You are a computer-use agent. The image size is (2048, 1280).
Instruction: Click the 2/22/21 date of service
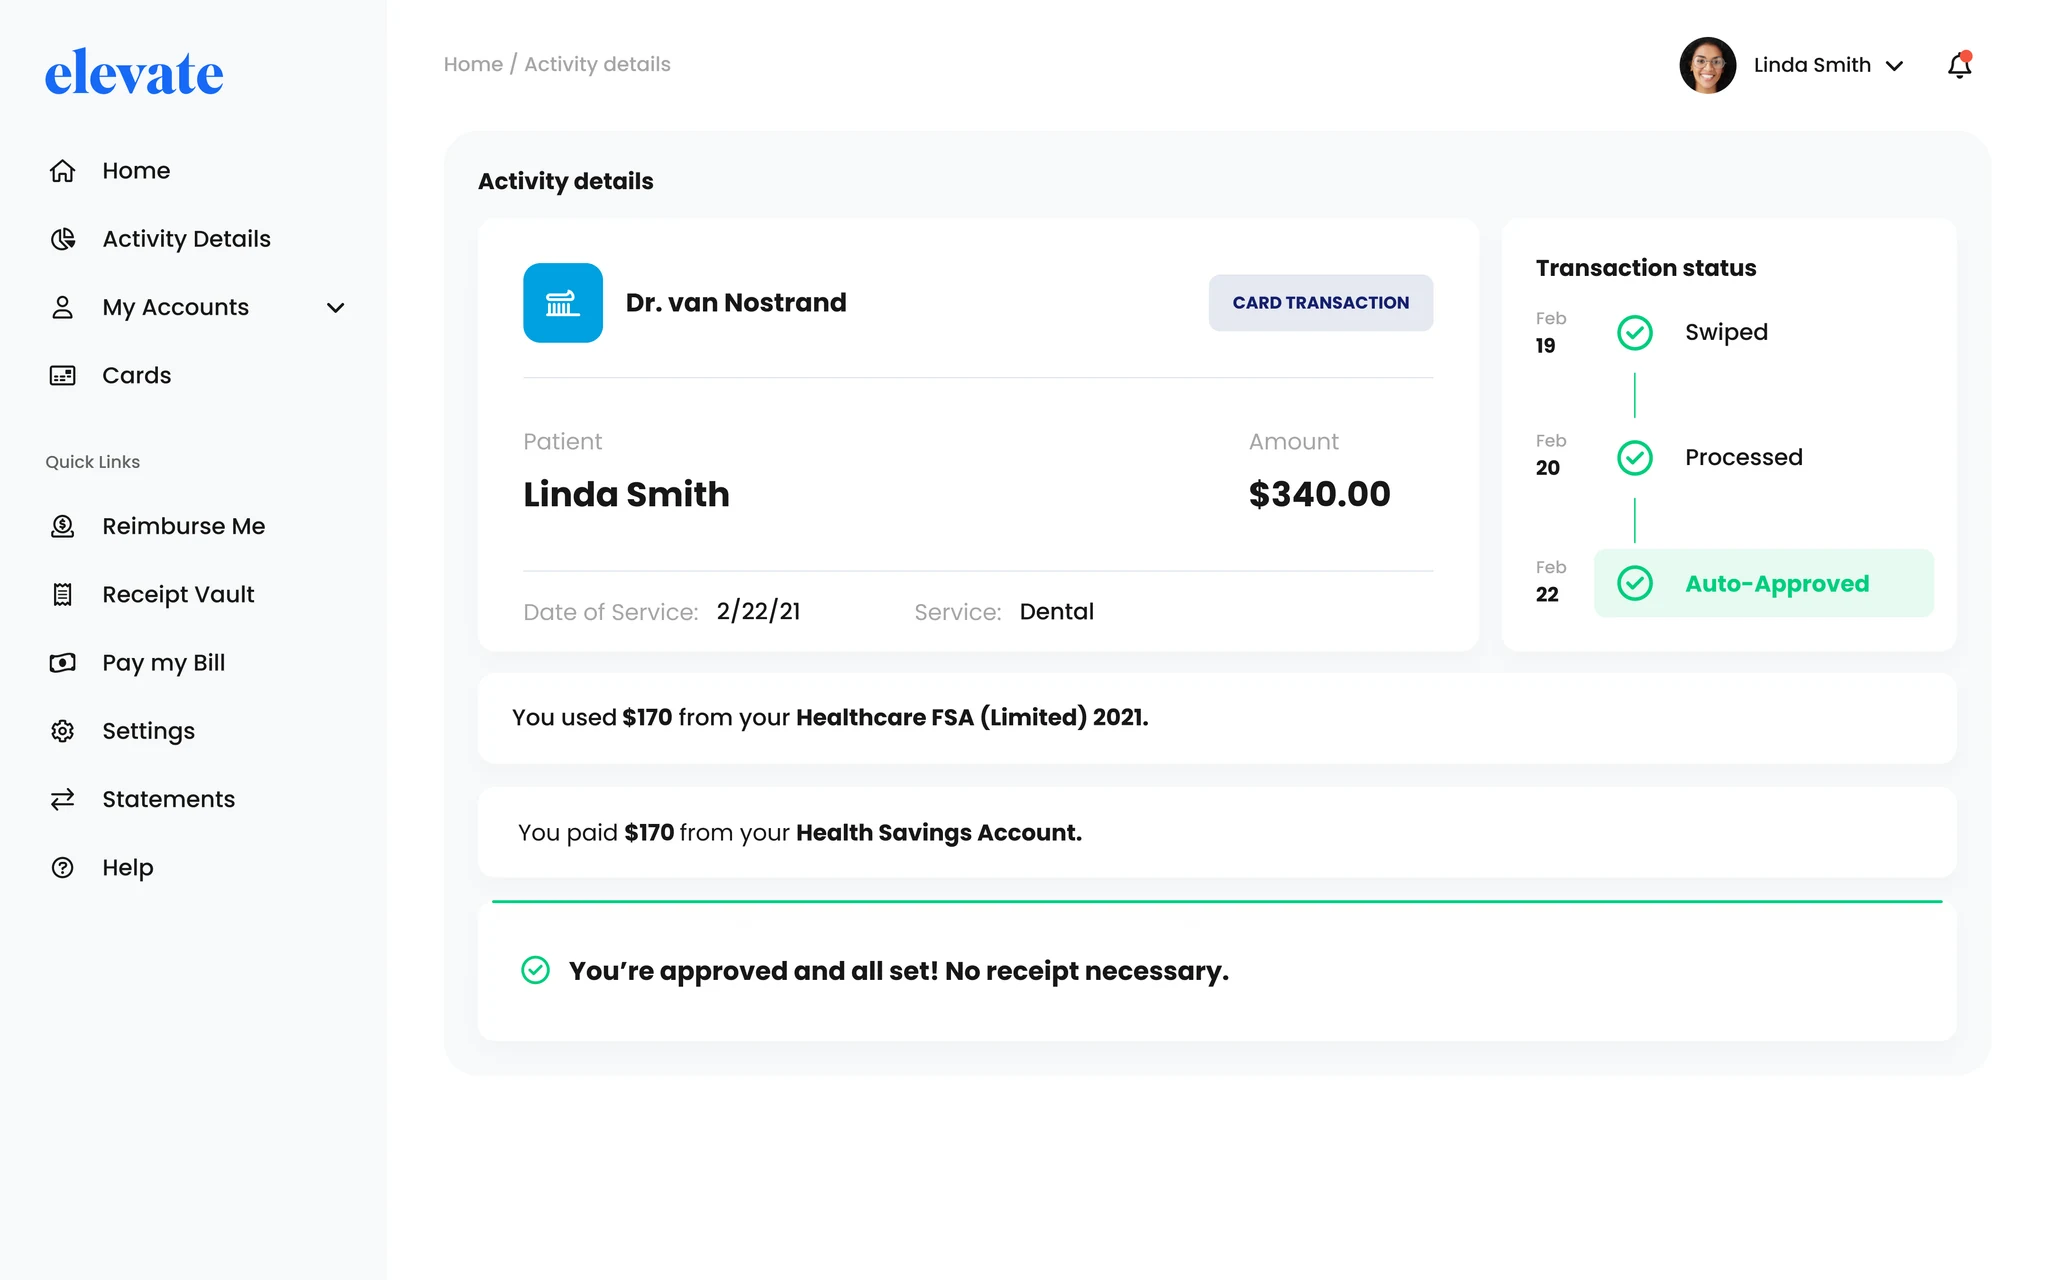pos(758,611)
